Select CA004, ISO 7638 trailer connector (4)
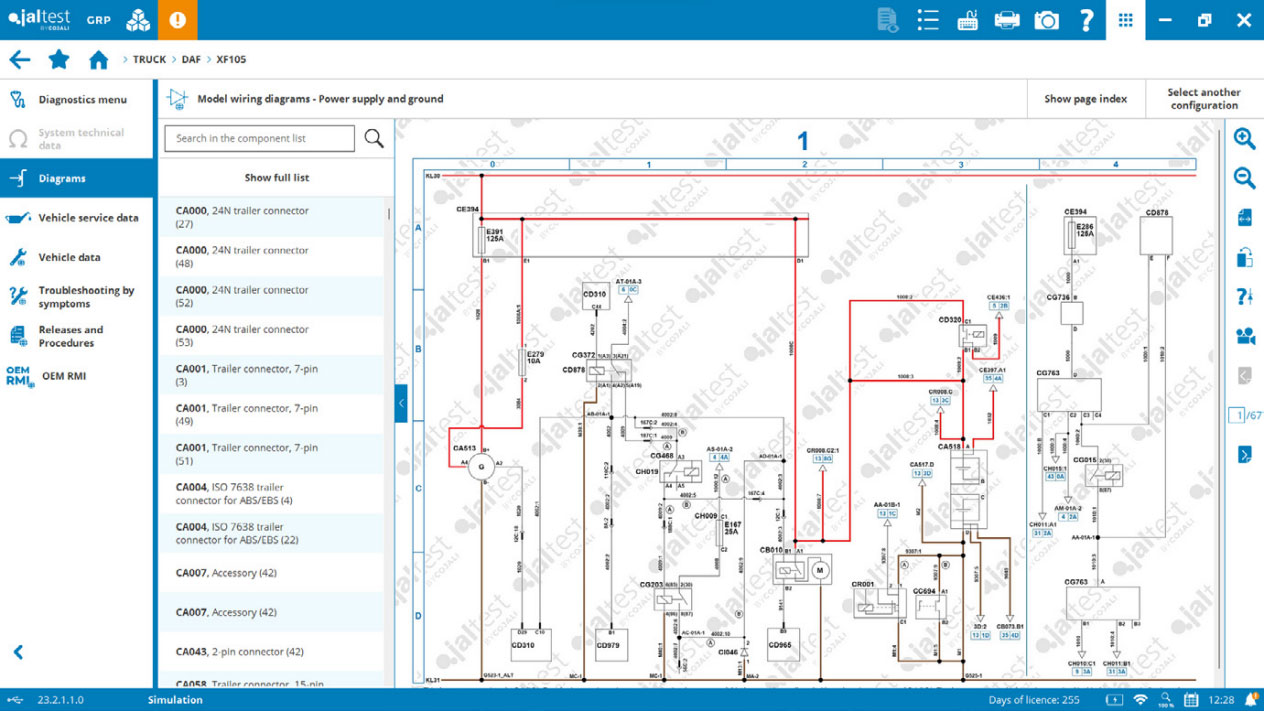This screenshot has width=1265, height=712. coord(271,494)
